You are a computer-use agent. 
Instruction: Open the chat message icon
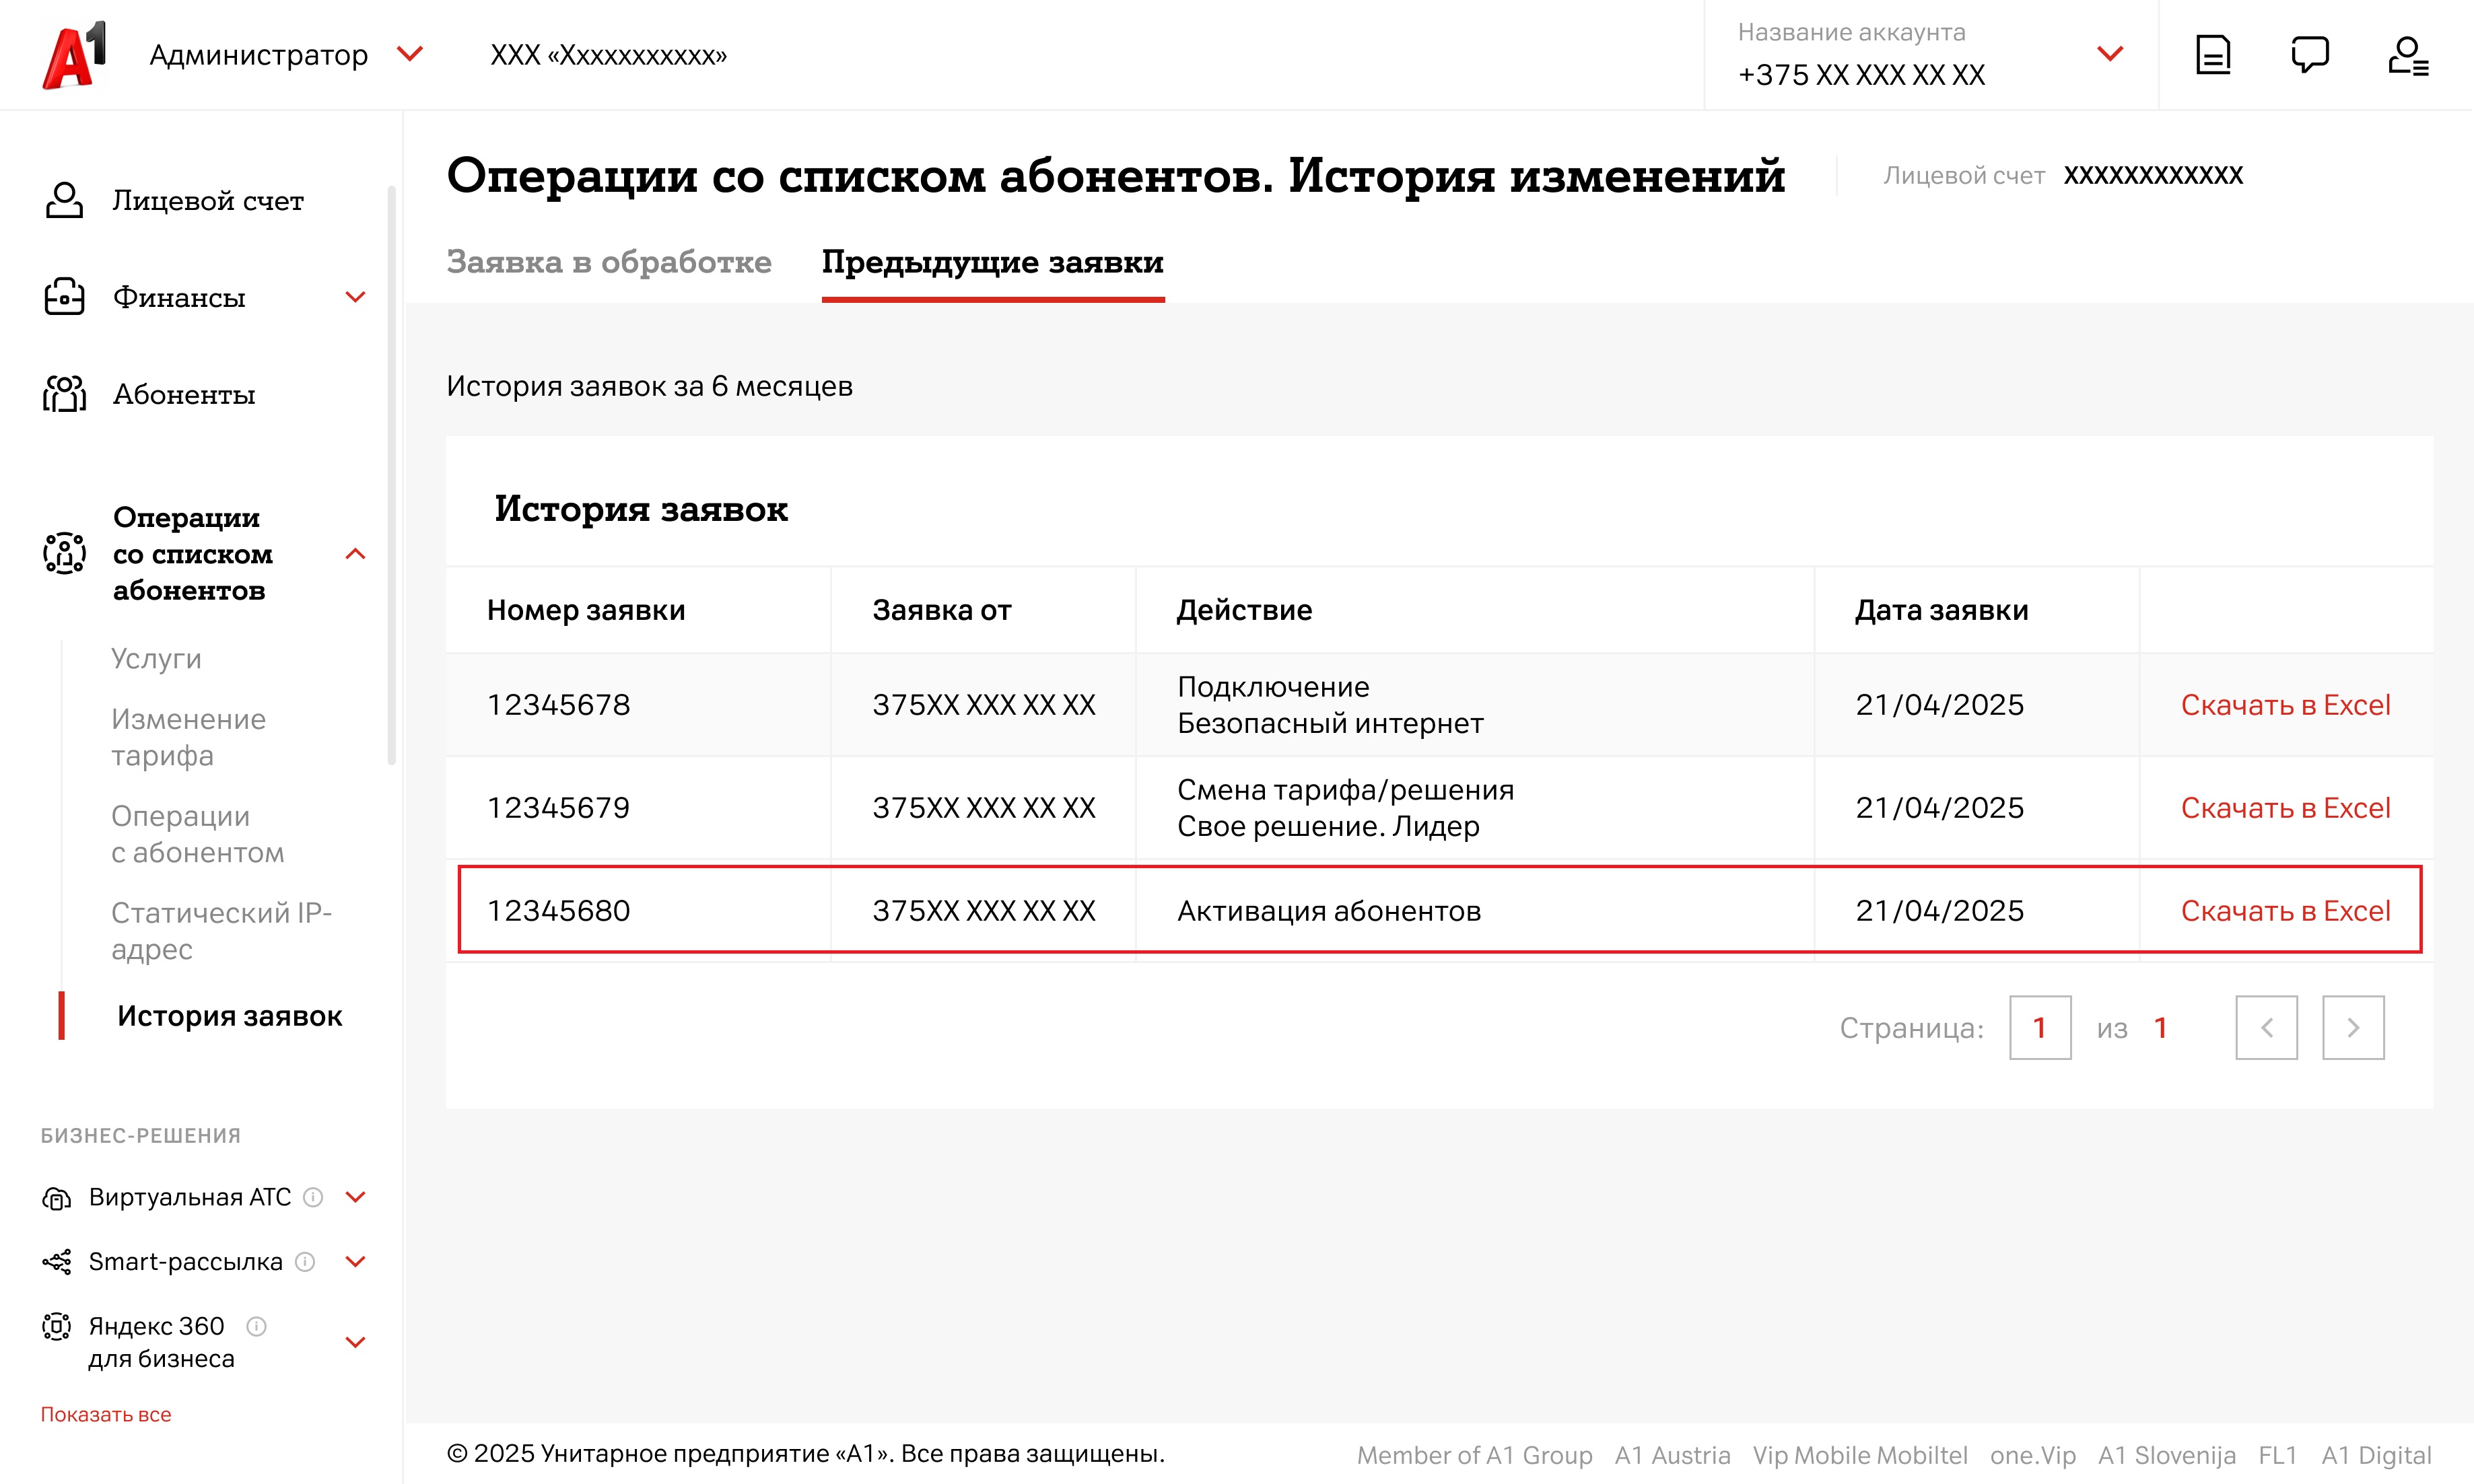2309,55
